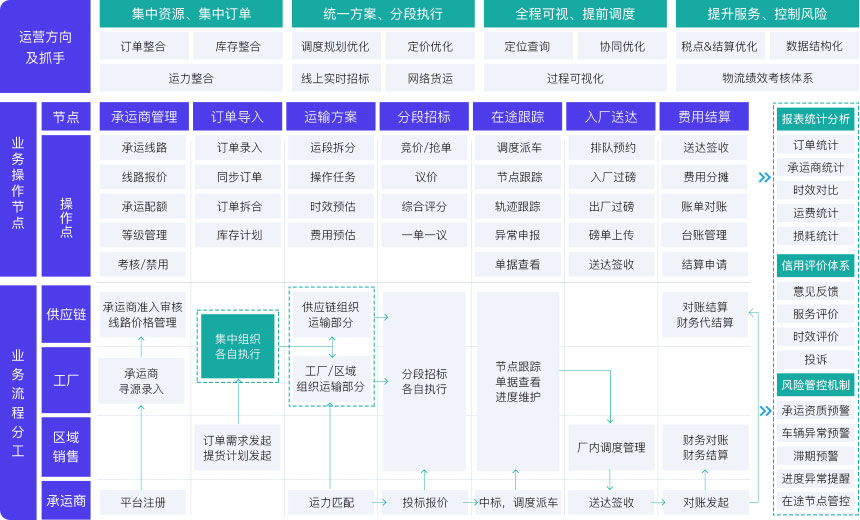Select the green 集中组织各自执行 box
860x520 pixels.
tap(238, 346)
